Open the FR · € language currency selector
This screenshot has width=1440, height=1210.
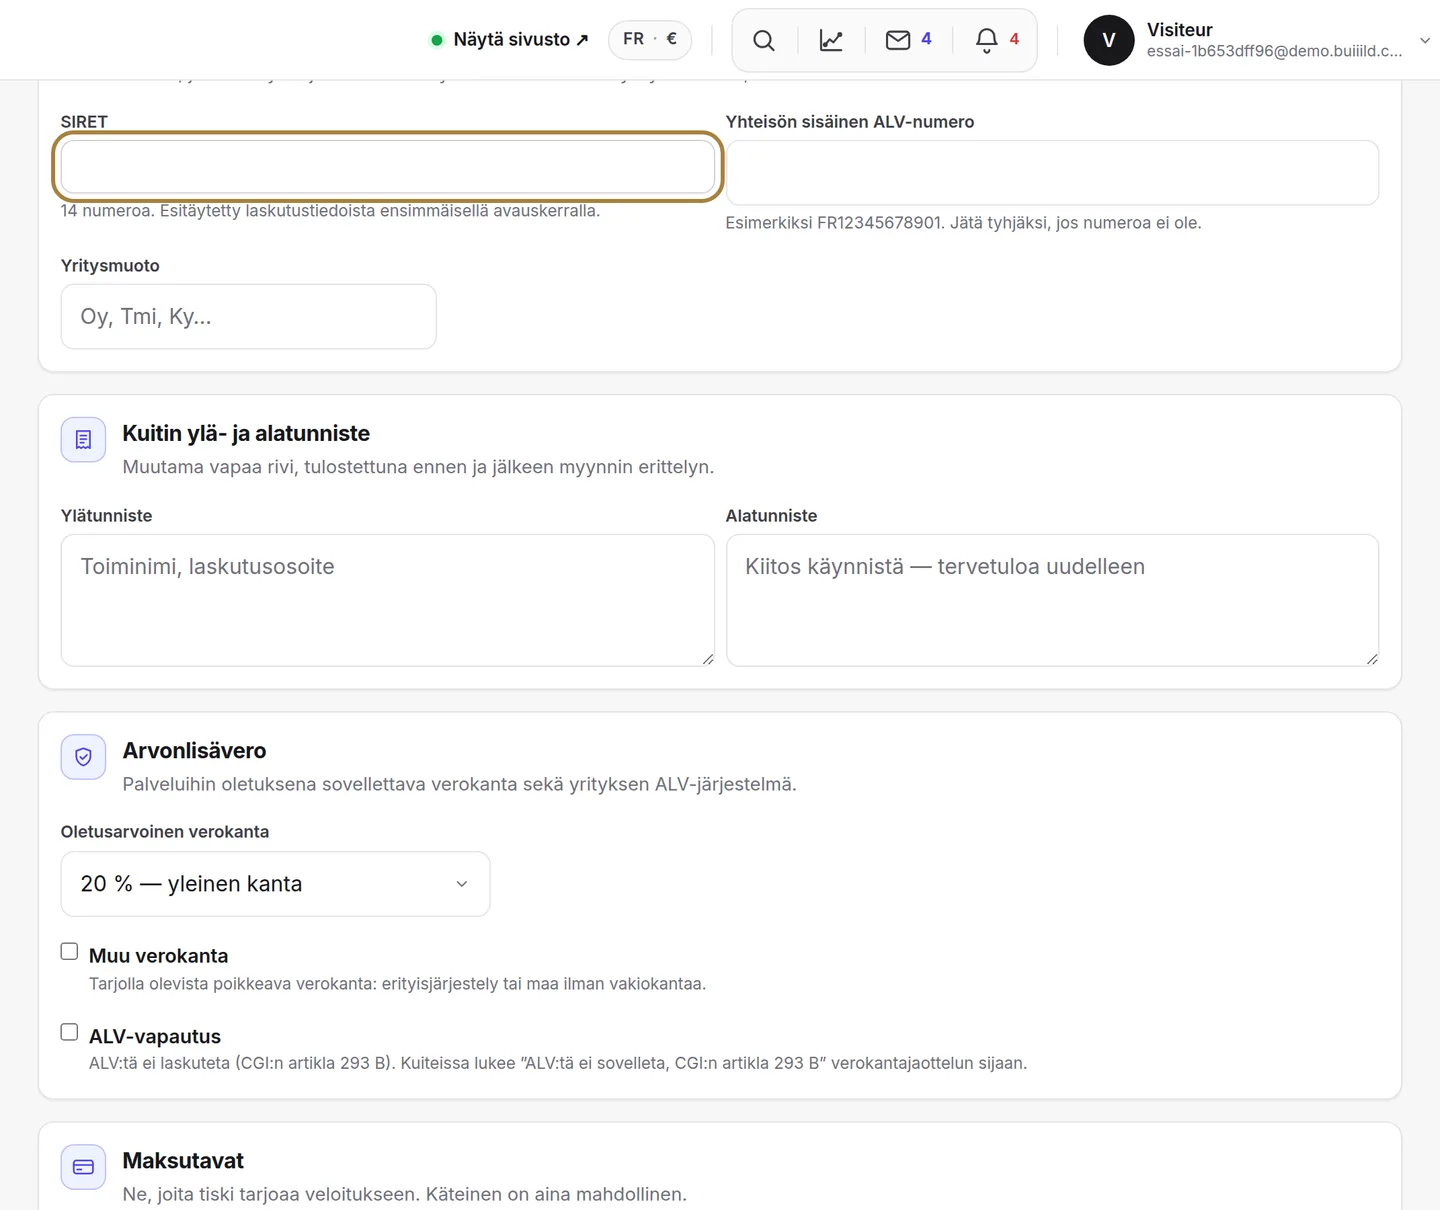[x=650, y=39]
